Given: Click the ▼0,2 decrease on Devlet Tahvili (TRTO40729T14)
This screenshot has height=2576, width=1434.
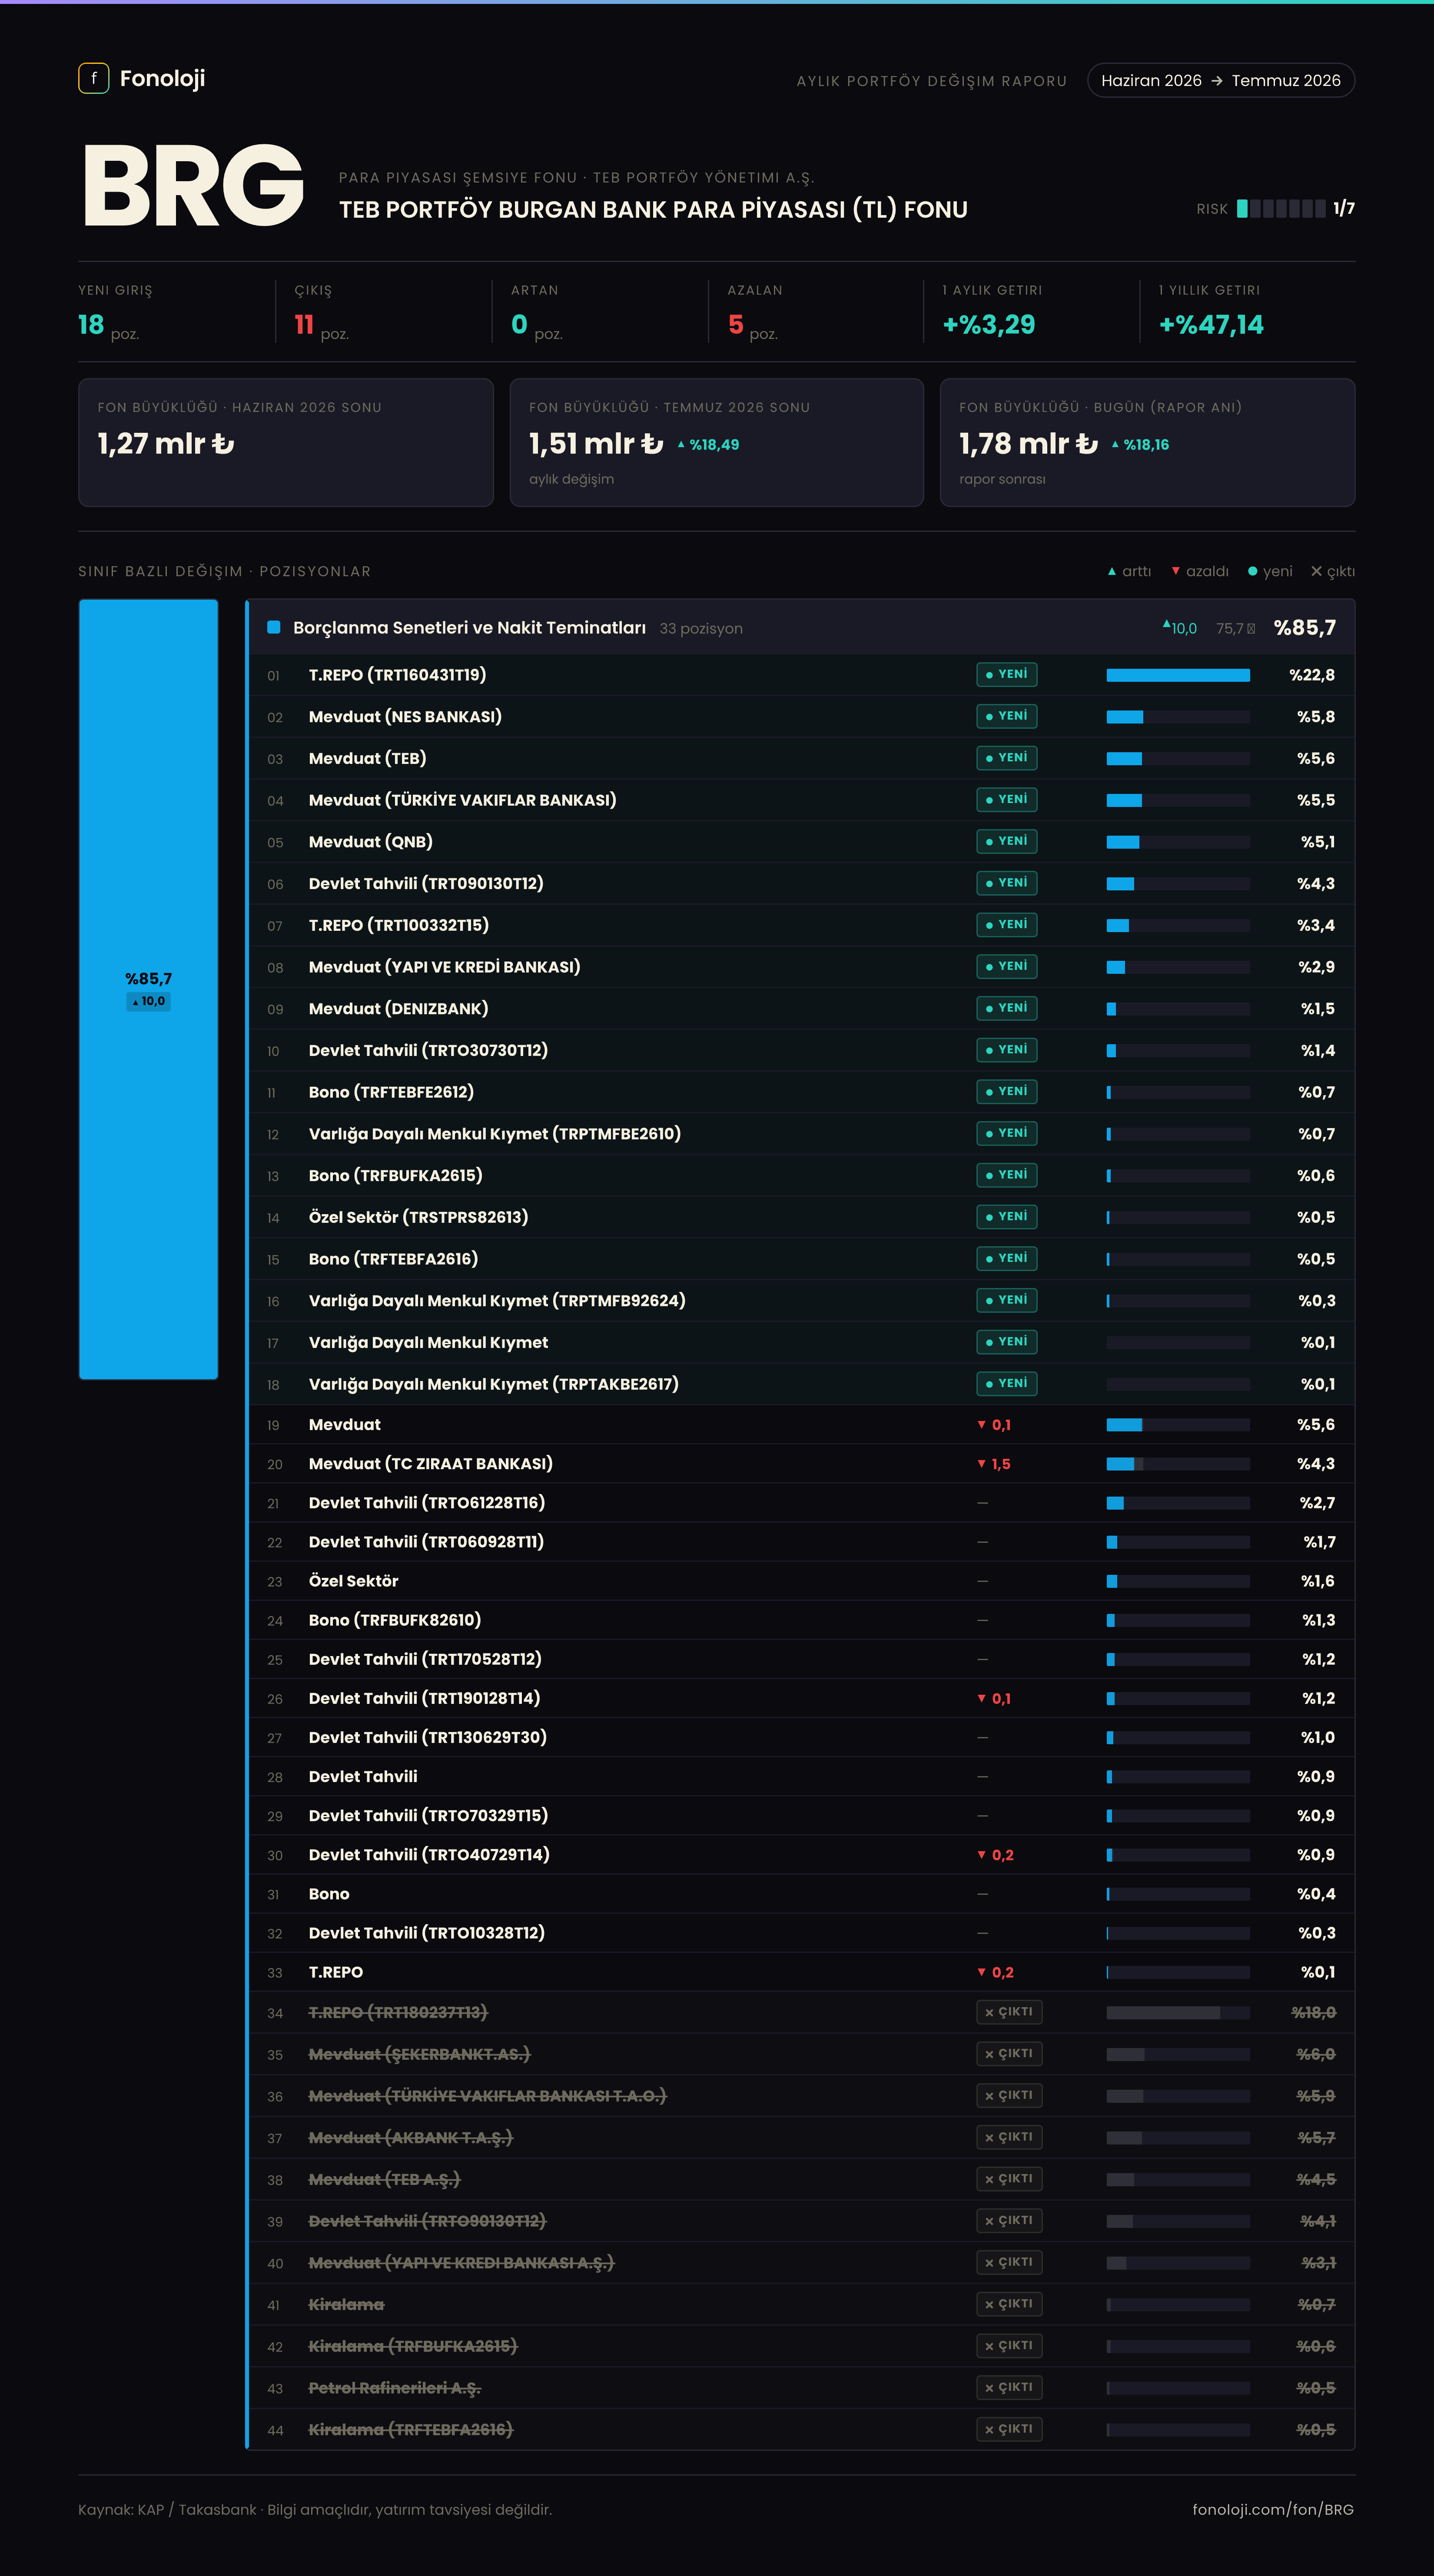Looking at the screenshot, I should (995, 1855).
